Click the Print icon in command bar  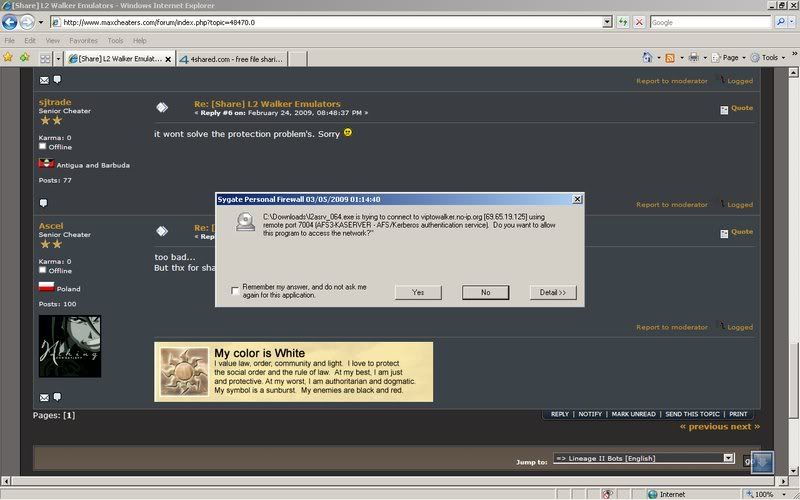(x=693, y=58)
